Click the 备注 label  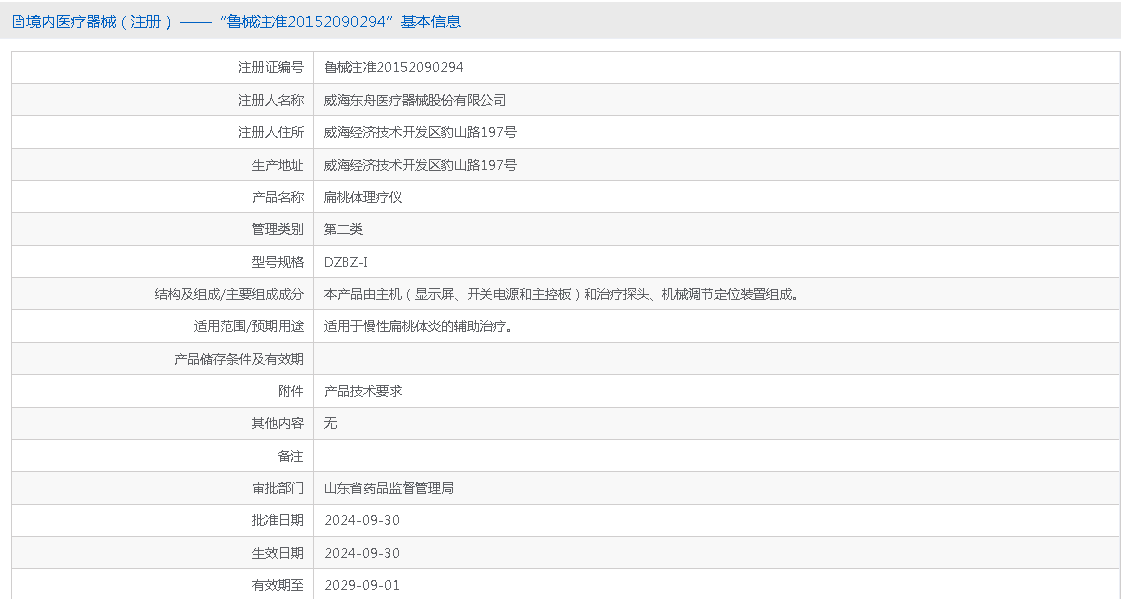point(290,456)
